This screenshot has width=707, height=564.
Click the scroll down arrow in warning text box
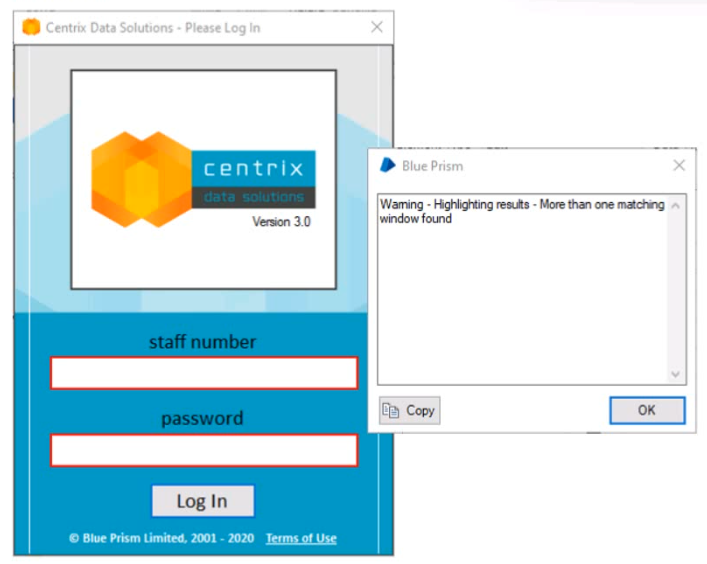pos(675,374)
